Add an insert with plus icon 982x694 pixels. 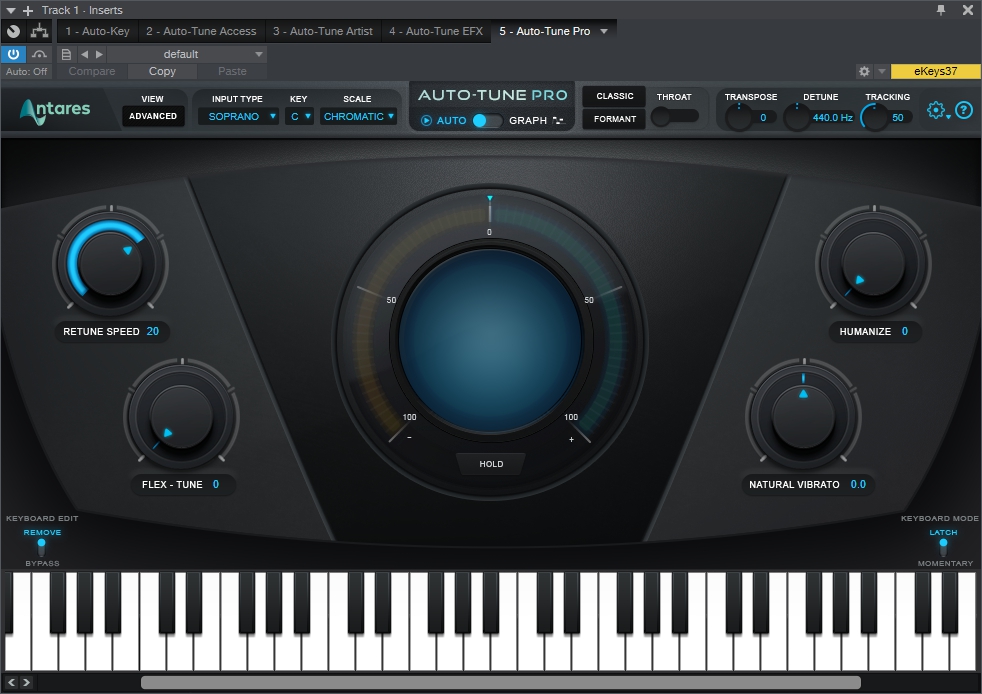[x=28, y=10]
